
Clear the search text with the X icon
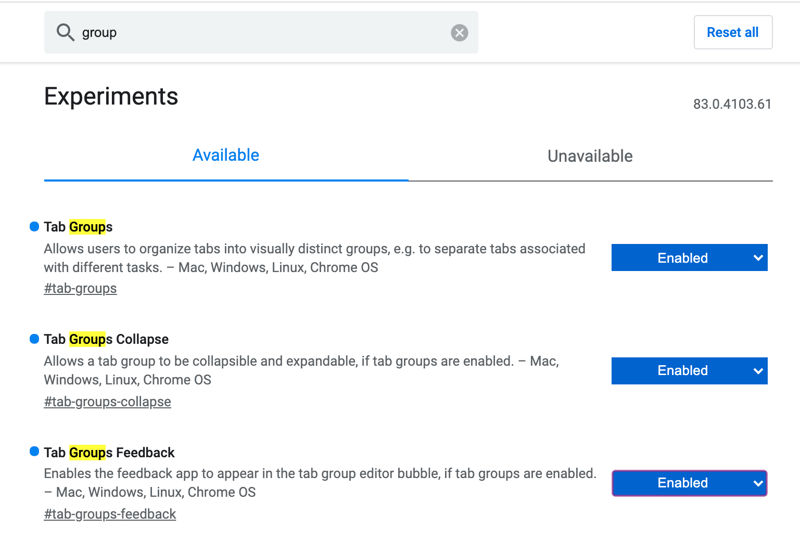pos(459,33)
